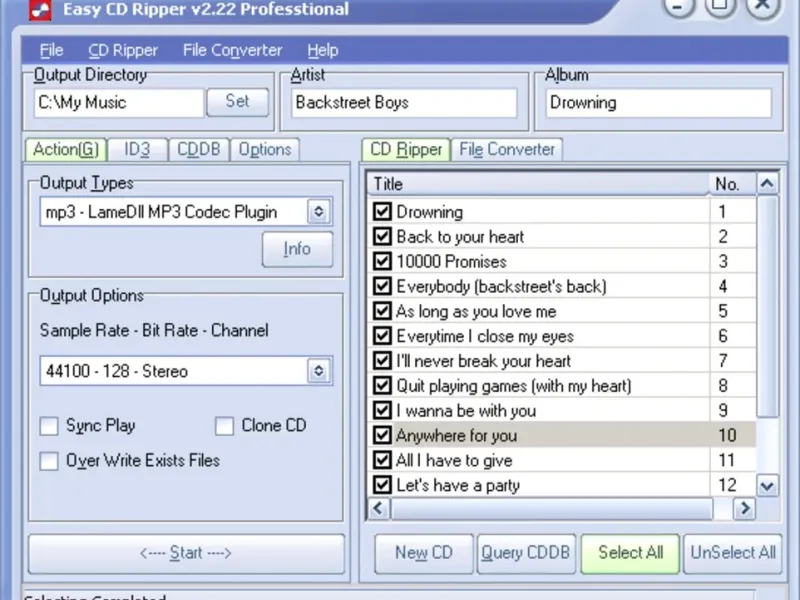Click the horizontal scroll left arrow

point(379,508)
